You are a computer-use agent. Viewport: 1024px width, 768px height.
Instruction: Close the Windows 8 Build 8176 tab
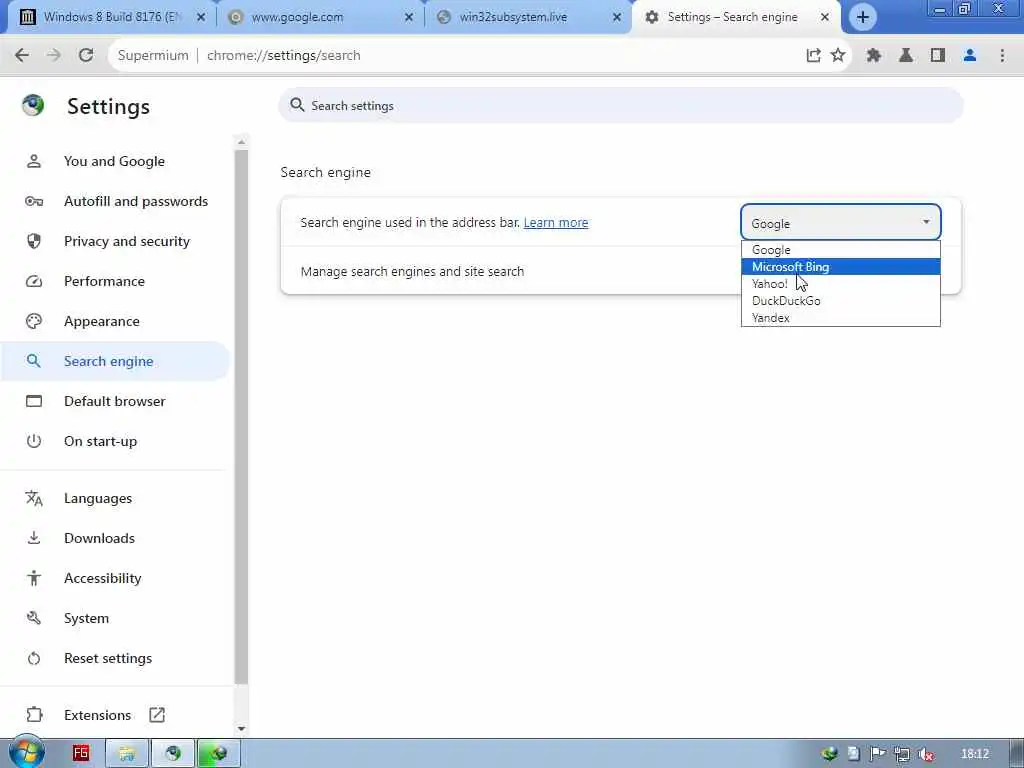[201, 17]
